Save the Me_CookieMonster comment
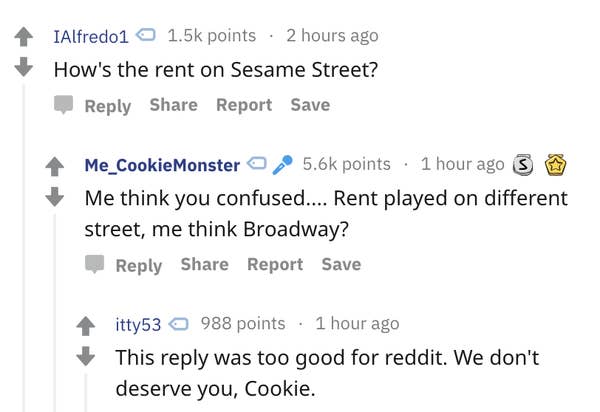This screenshot has height=412, width=600. pos(341,264)
